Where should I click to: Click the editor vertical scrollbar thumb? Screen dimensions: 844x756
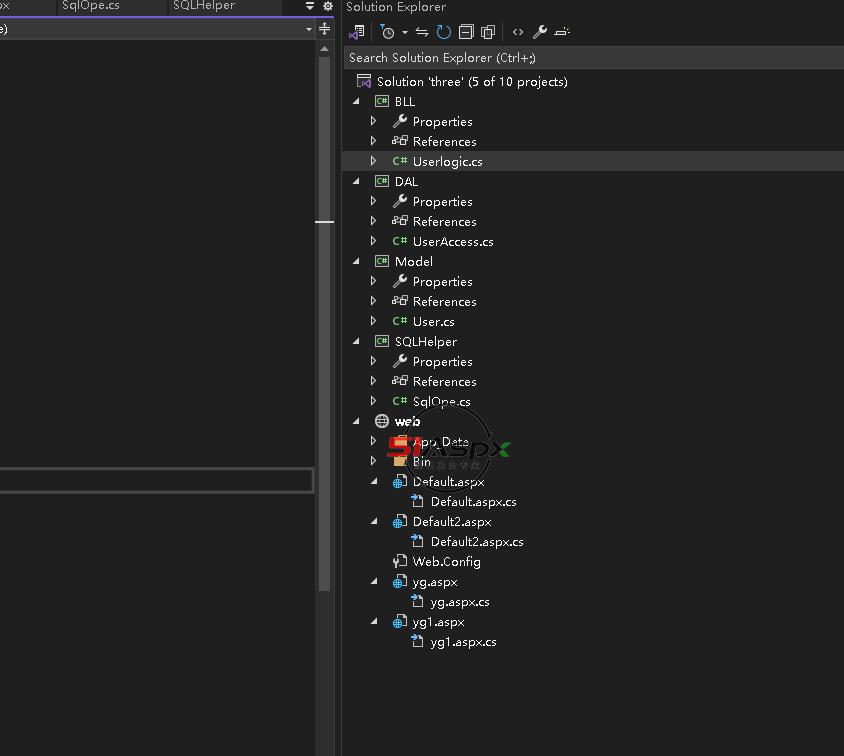click(324, 300)
